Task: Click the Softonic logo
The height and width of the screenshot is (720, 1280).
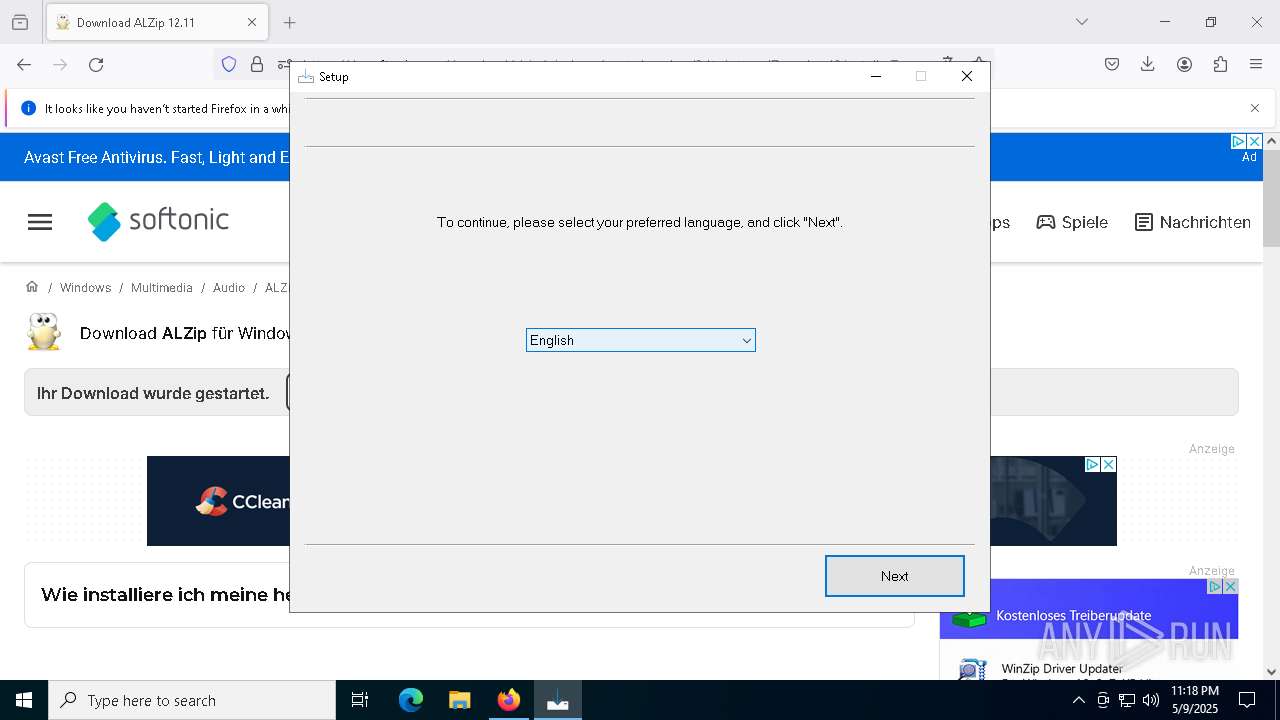Action: (x=159, y=221)
